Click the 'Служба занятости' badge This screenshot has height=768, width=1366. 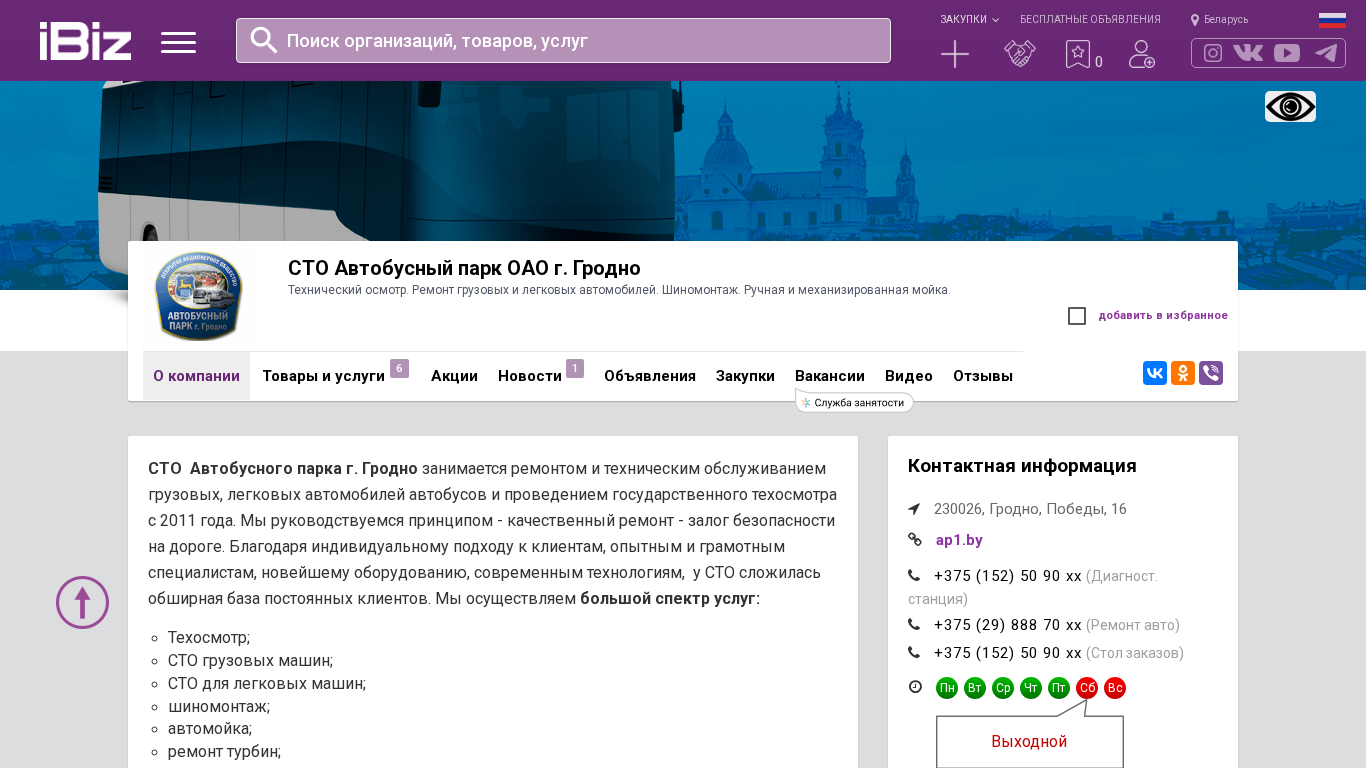pyautogui.click(x=855, y=402)
